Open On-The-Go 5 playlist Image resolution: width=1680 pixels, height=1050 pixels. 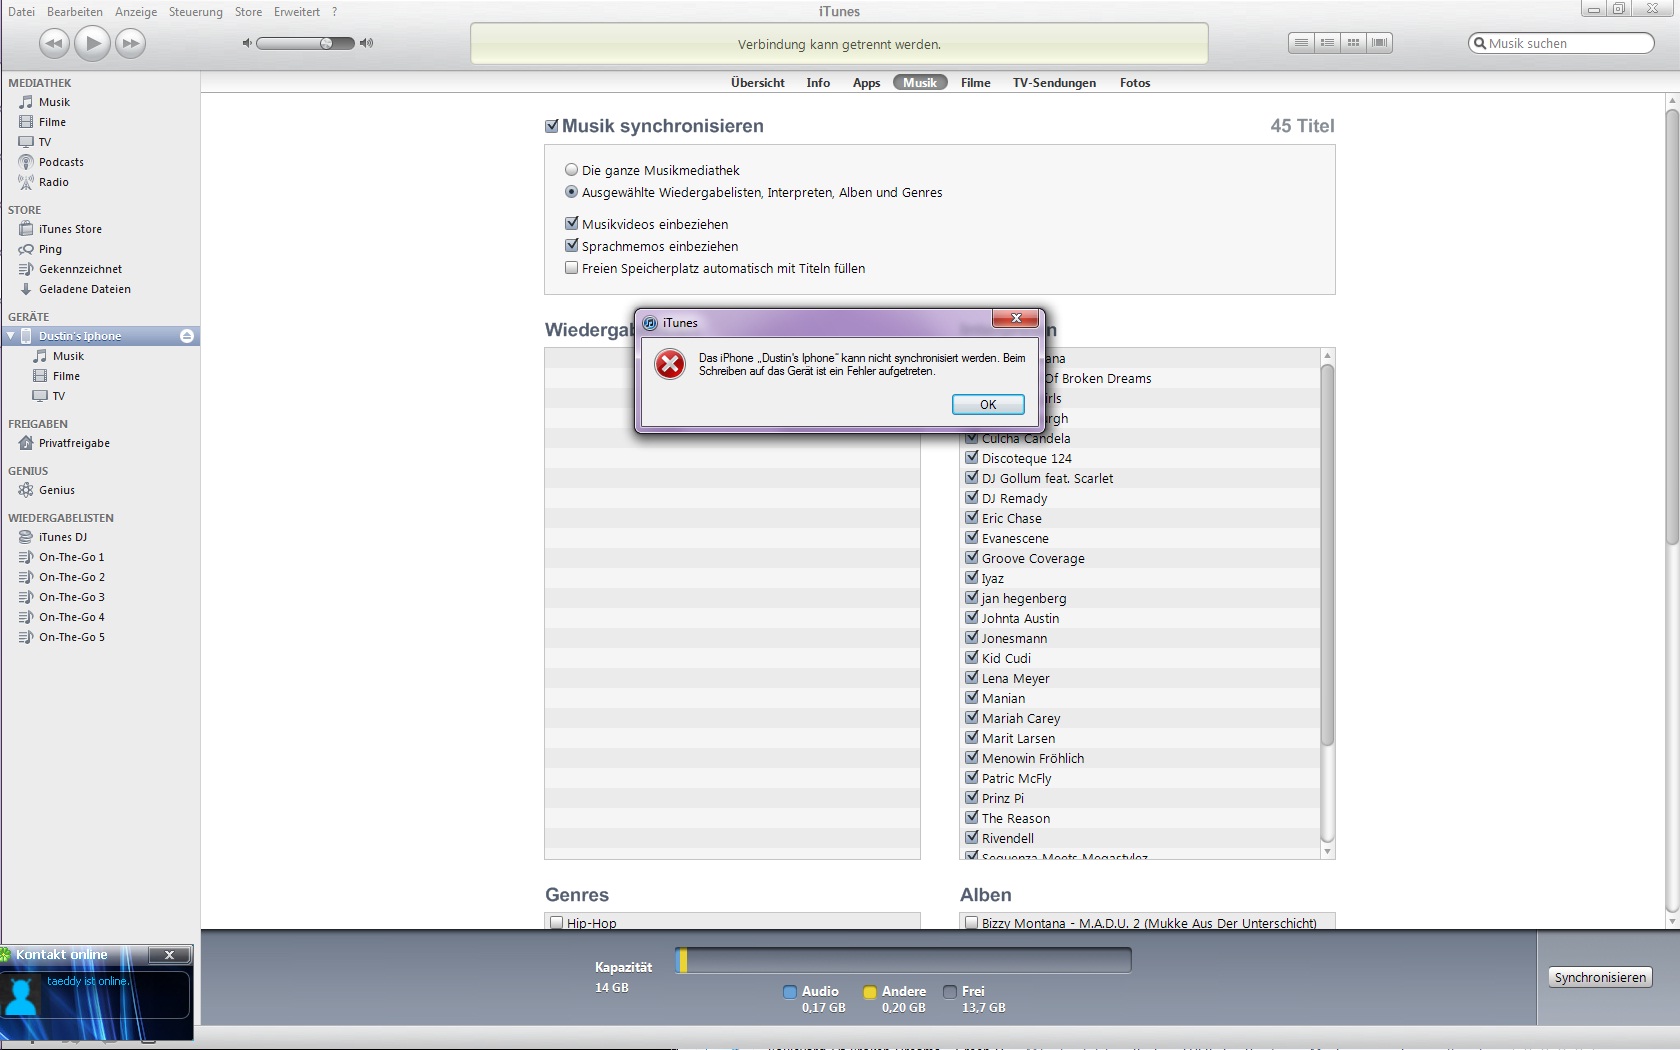71,637
